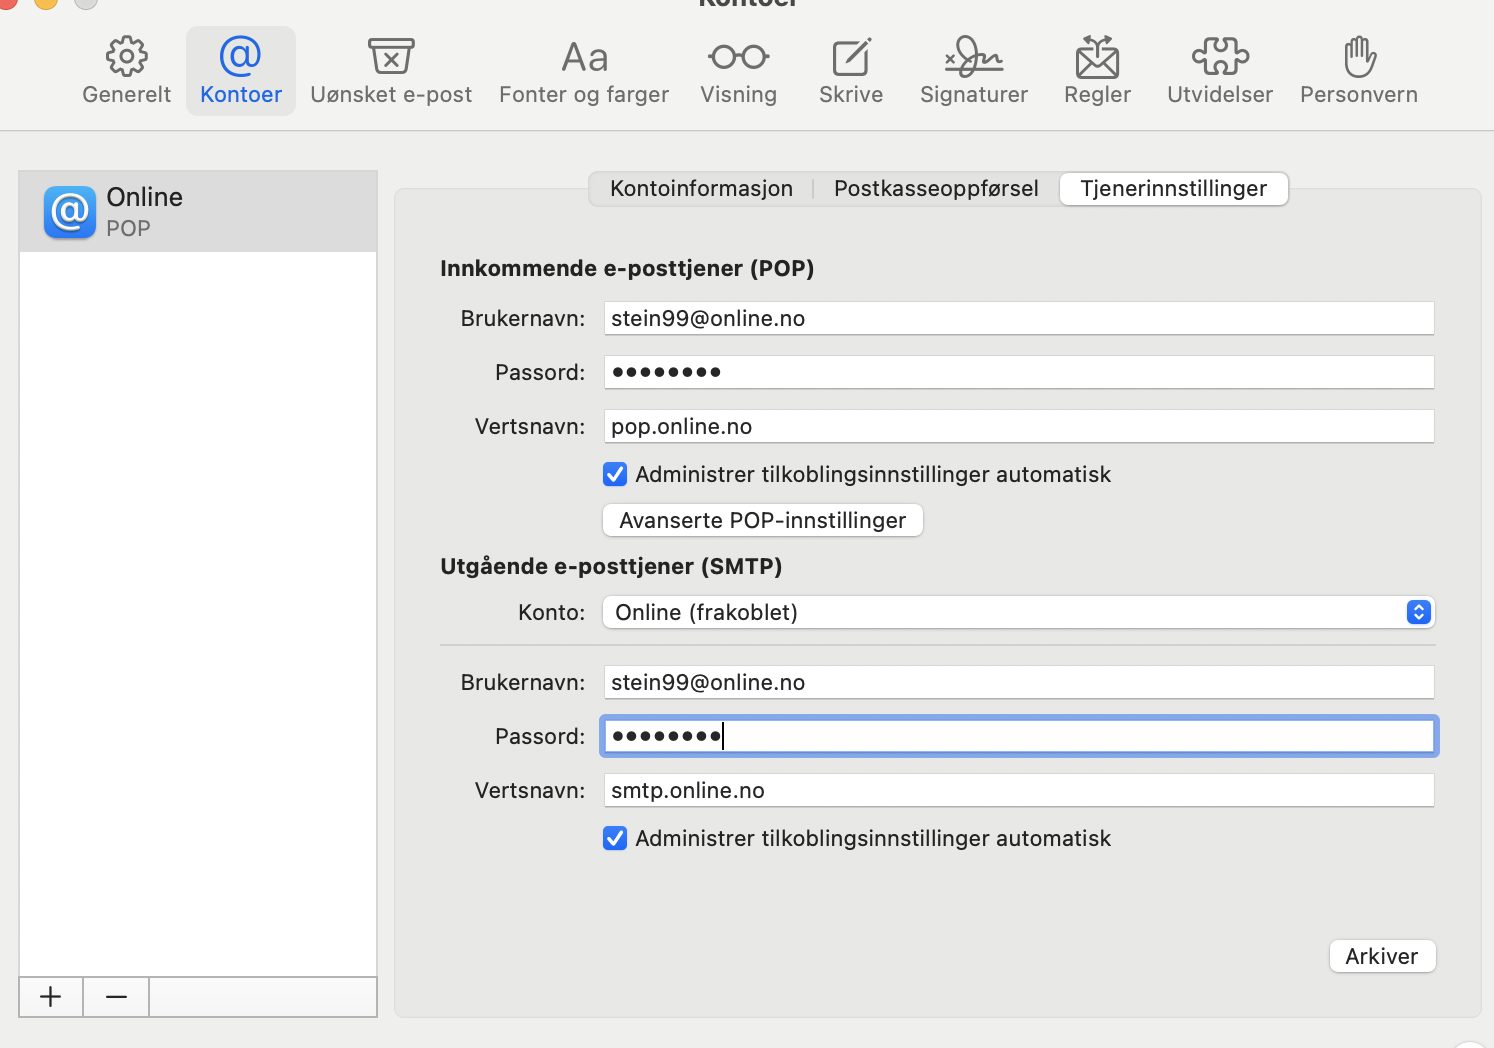The image size is (1494, 1048).
Task: Select the Online POP account in sidebar
Action: point(198,211)
